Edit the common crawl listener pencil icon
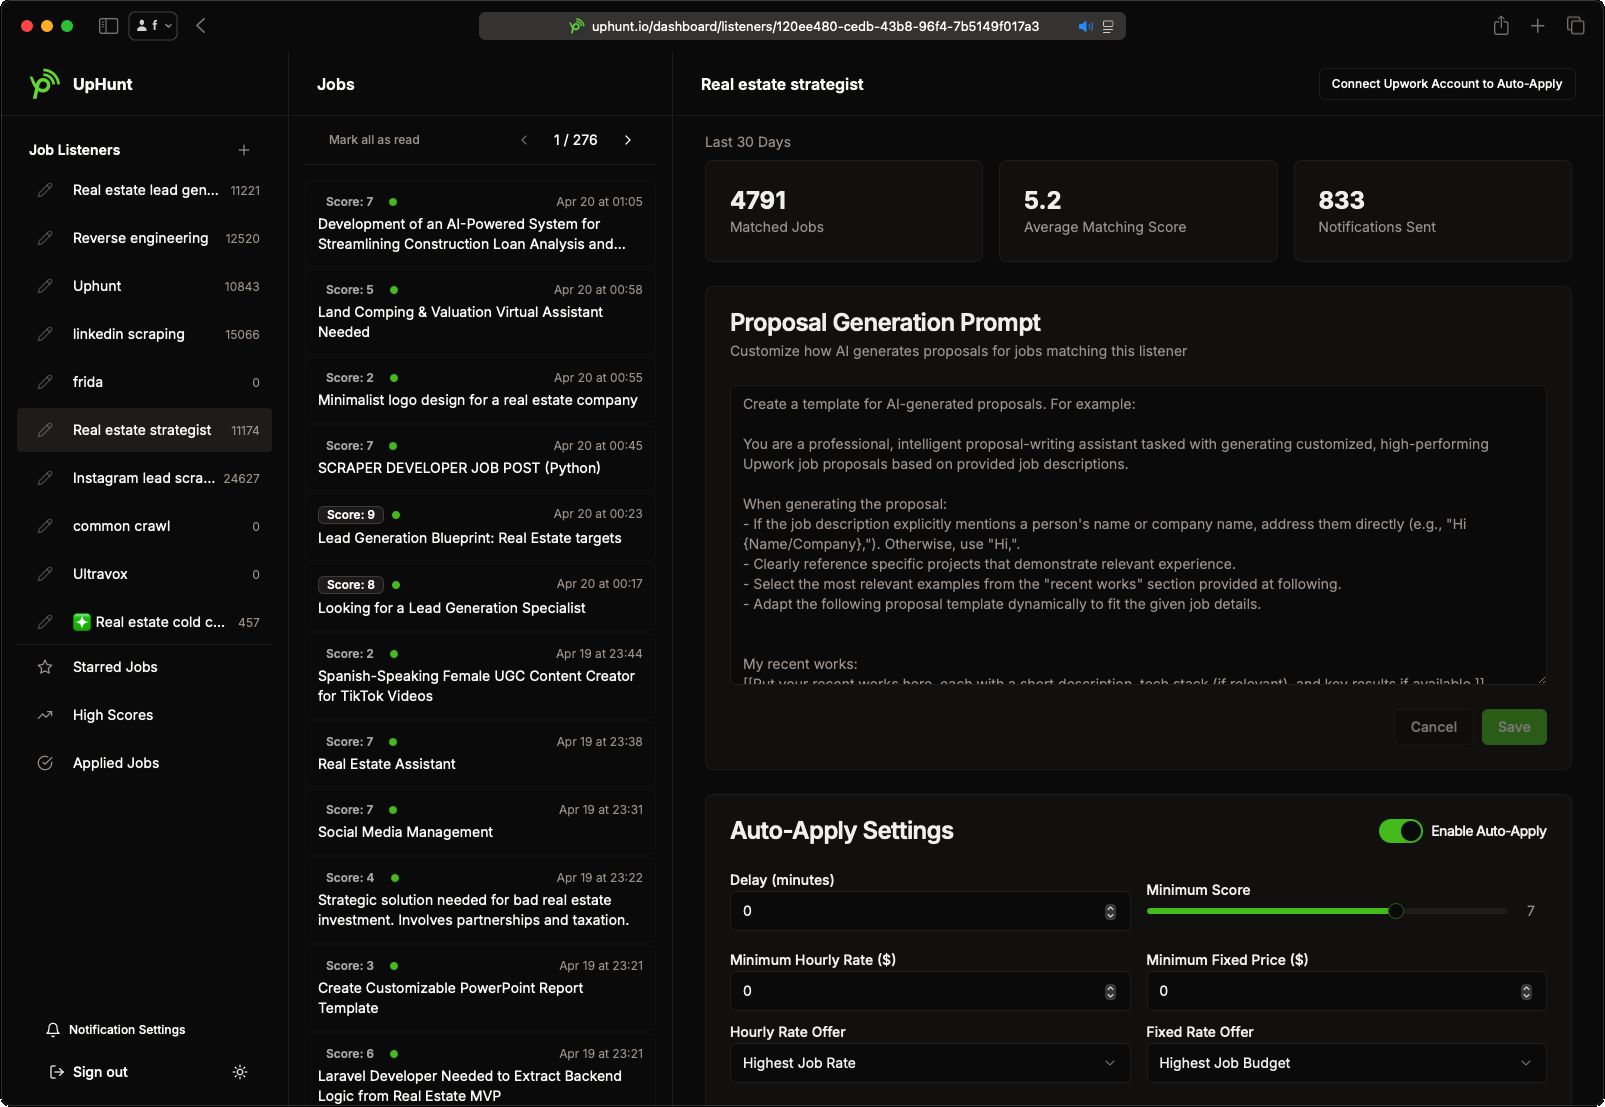This screenshot has height=1107, width=1605. pos(45,526)
